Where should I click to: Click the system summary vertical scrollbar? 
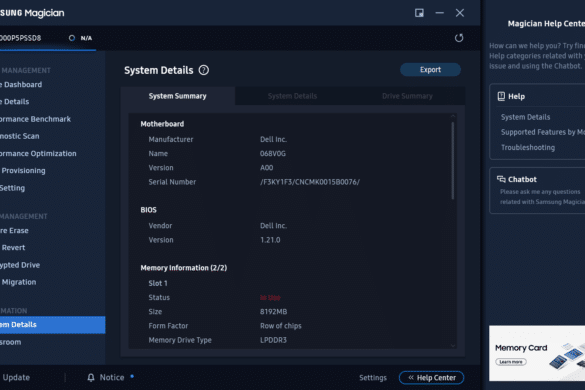click(453, 160)
